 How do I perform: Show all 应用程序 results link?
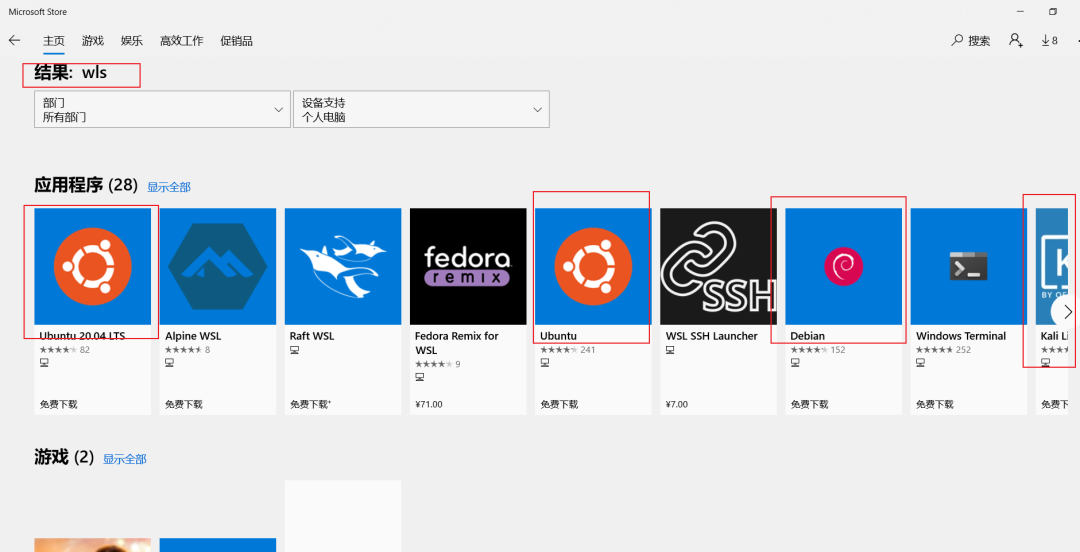tap(169, 187)
